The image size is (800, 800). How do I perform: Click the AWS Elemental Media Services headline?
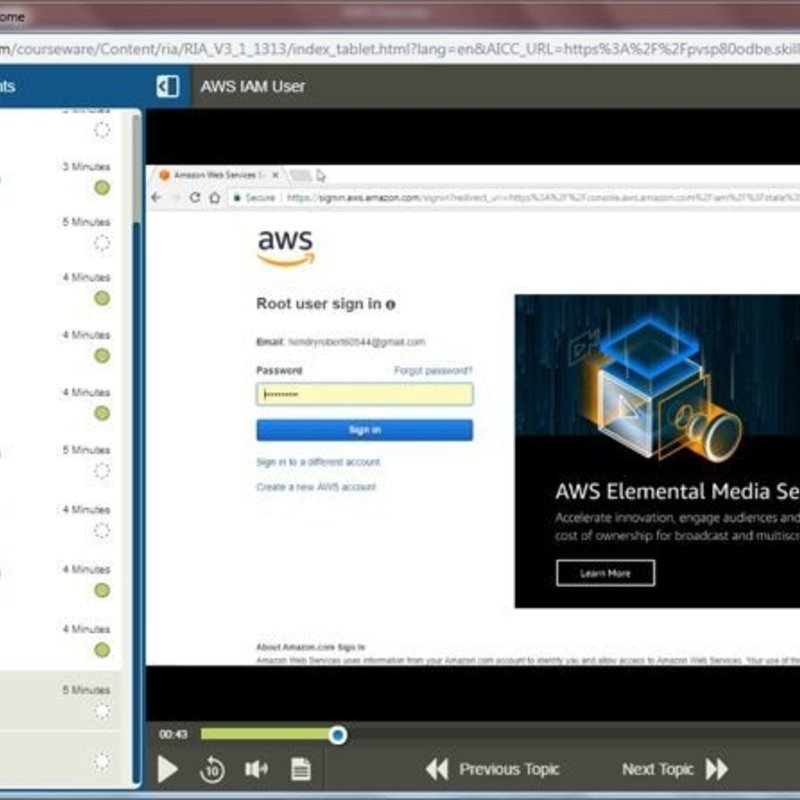click(x=678, y=491)
